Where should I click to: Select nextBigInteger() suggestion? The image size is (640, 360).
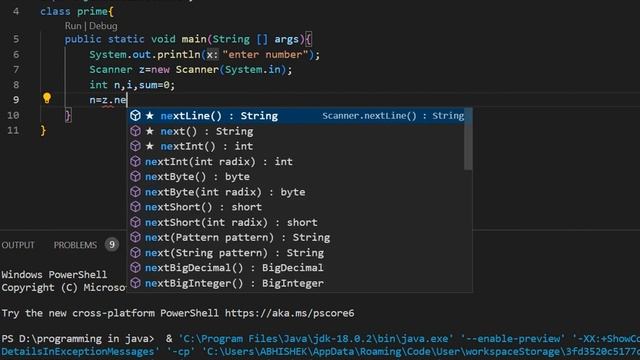297,283
